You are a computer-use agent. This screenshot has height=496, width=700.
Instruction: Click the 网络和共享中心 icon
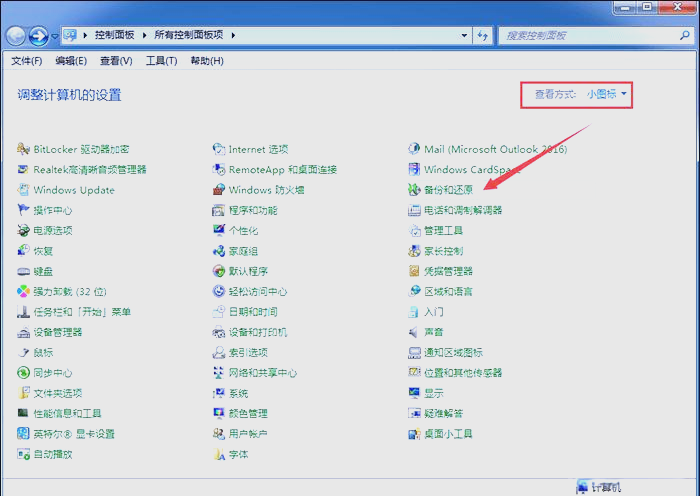220,373
